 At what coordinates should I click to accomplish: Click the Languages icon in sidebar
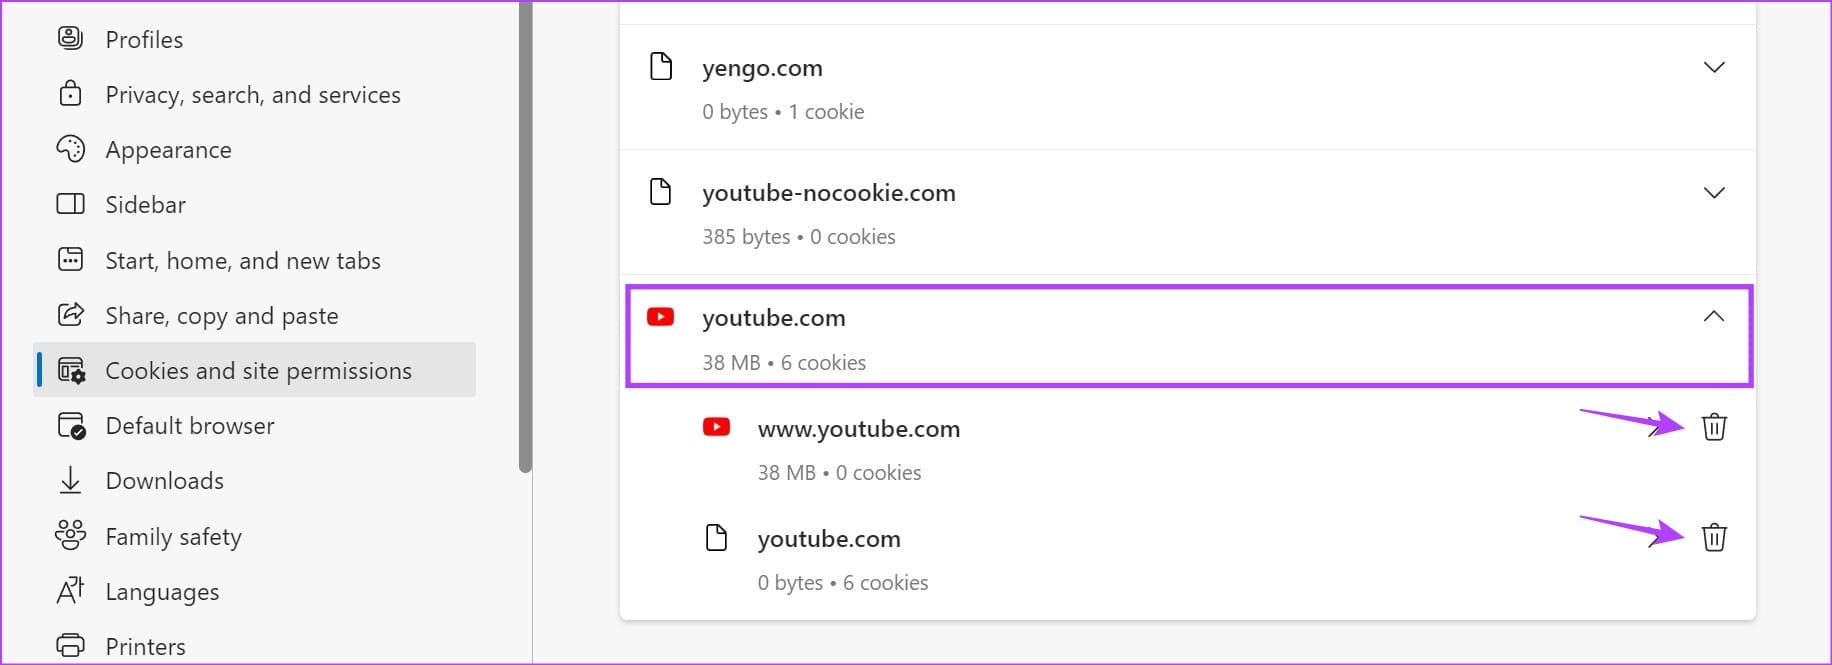[x=70, y=591]
